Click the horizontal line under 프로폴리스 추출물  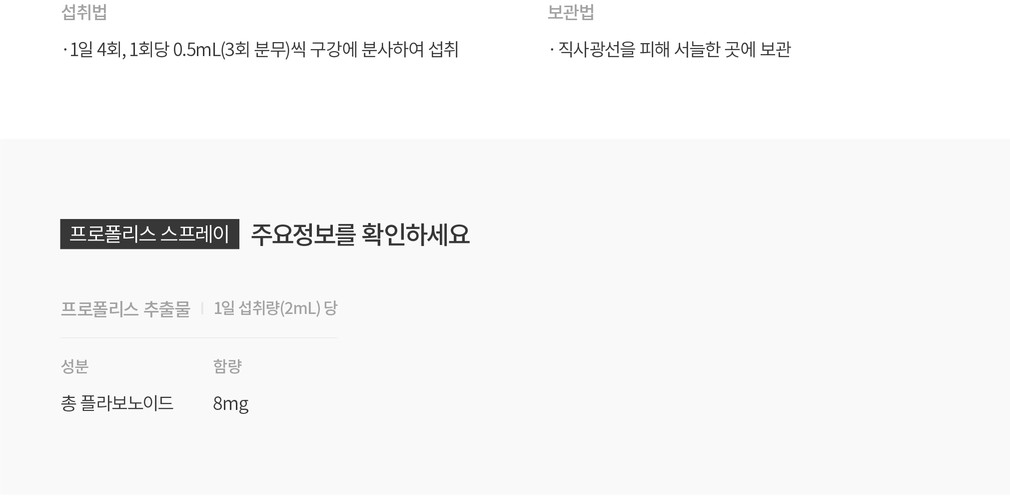[x=198, y=337]
